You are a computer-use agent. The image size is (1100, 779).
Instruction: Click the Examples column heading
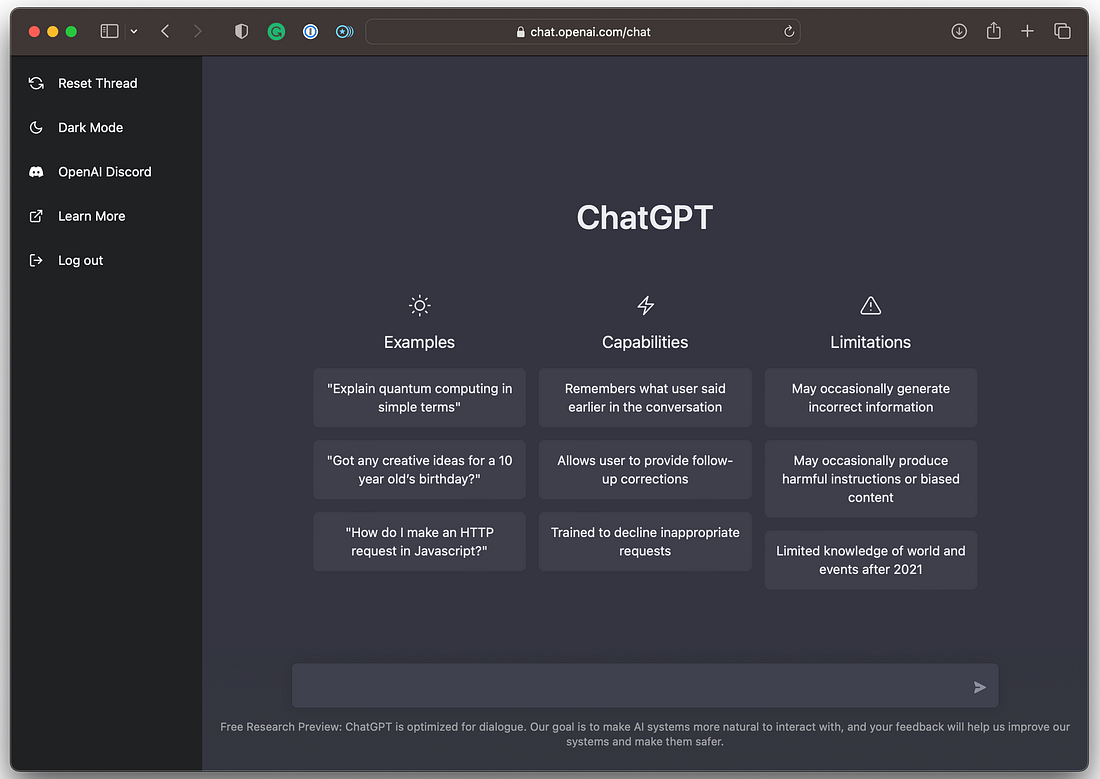coord(420,342)
